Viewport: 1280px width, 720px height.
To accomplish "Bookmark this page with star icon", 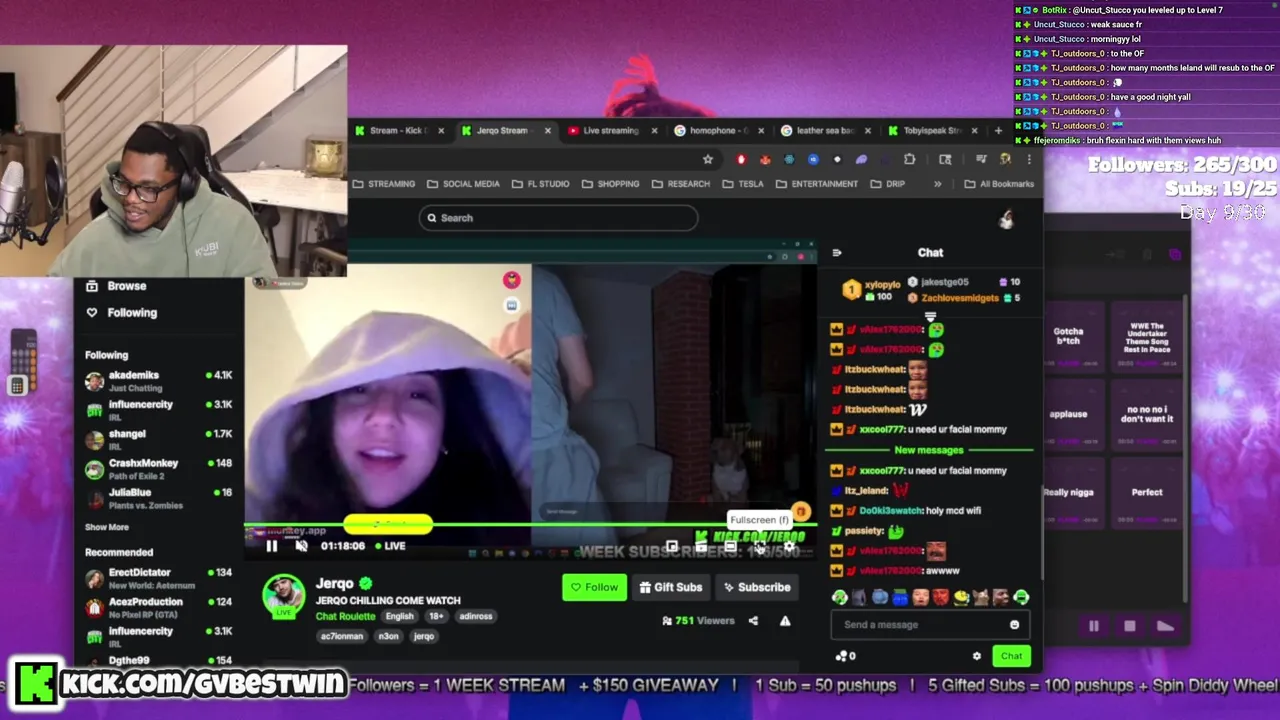I will click(x=708, y=159).
